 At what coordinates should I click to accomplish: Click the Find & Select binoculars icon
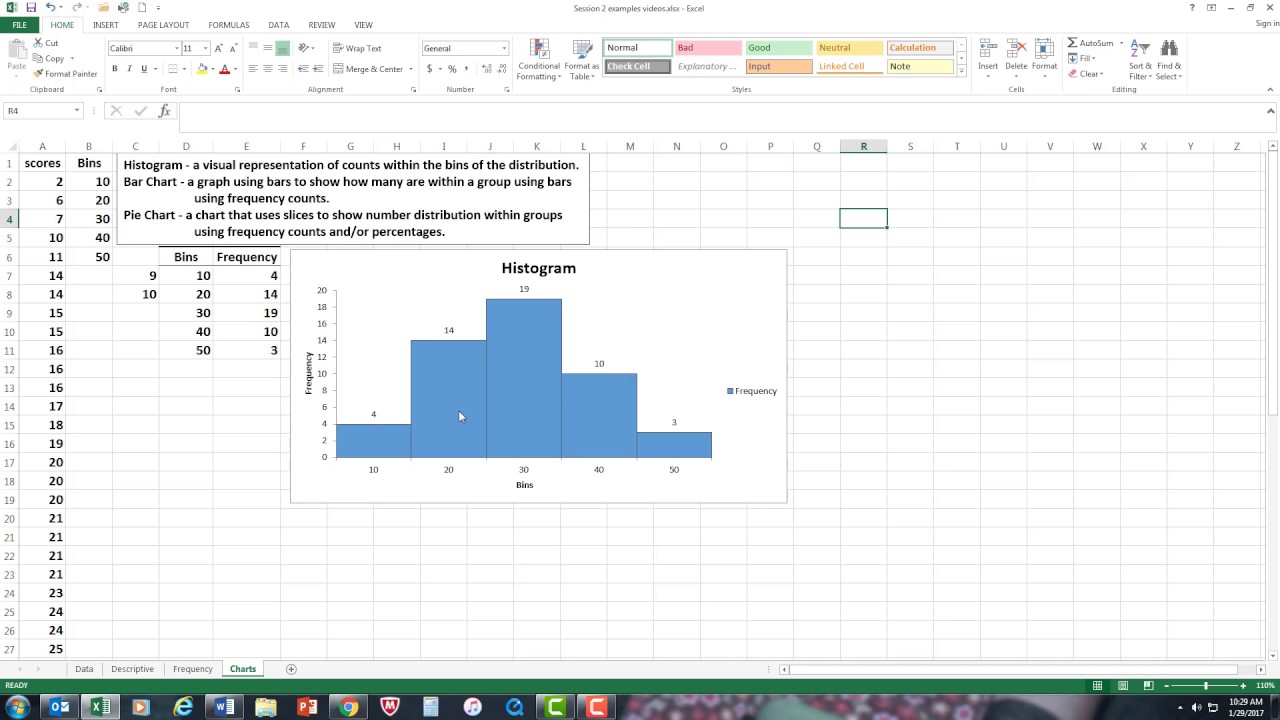click(1169, 49)
